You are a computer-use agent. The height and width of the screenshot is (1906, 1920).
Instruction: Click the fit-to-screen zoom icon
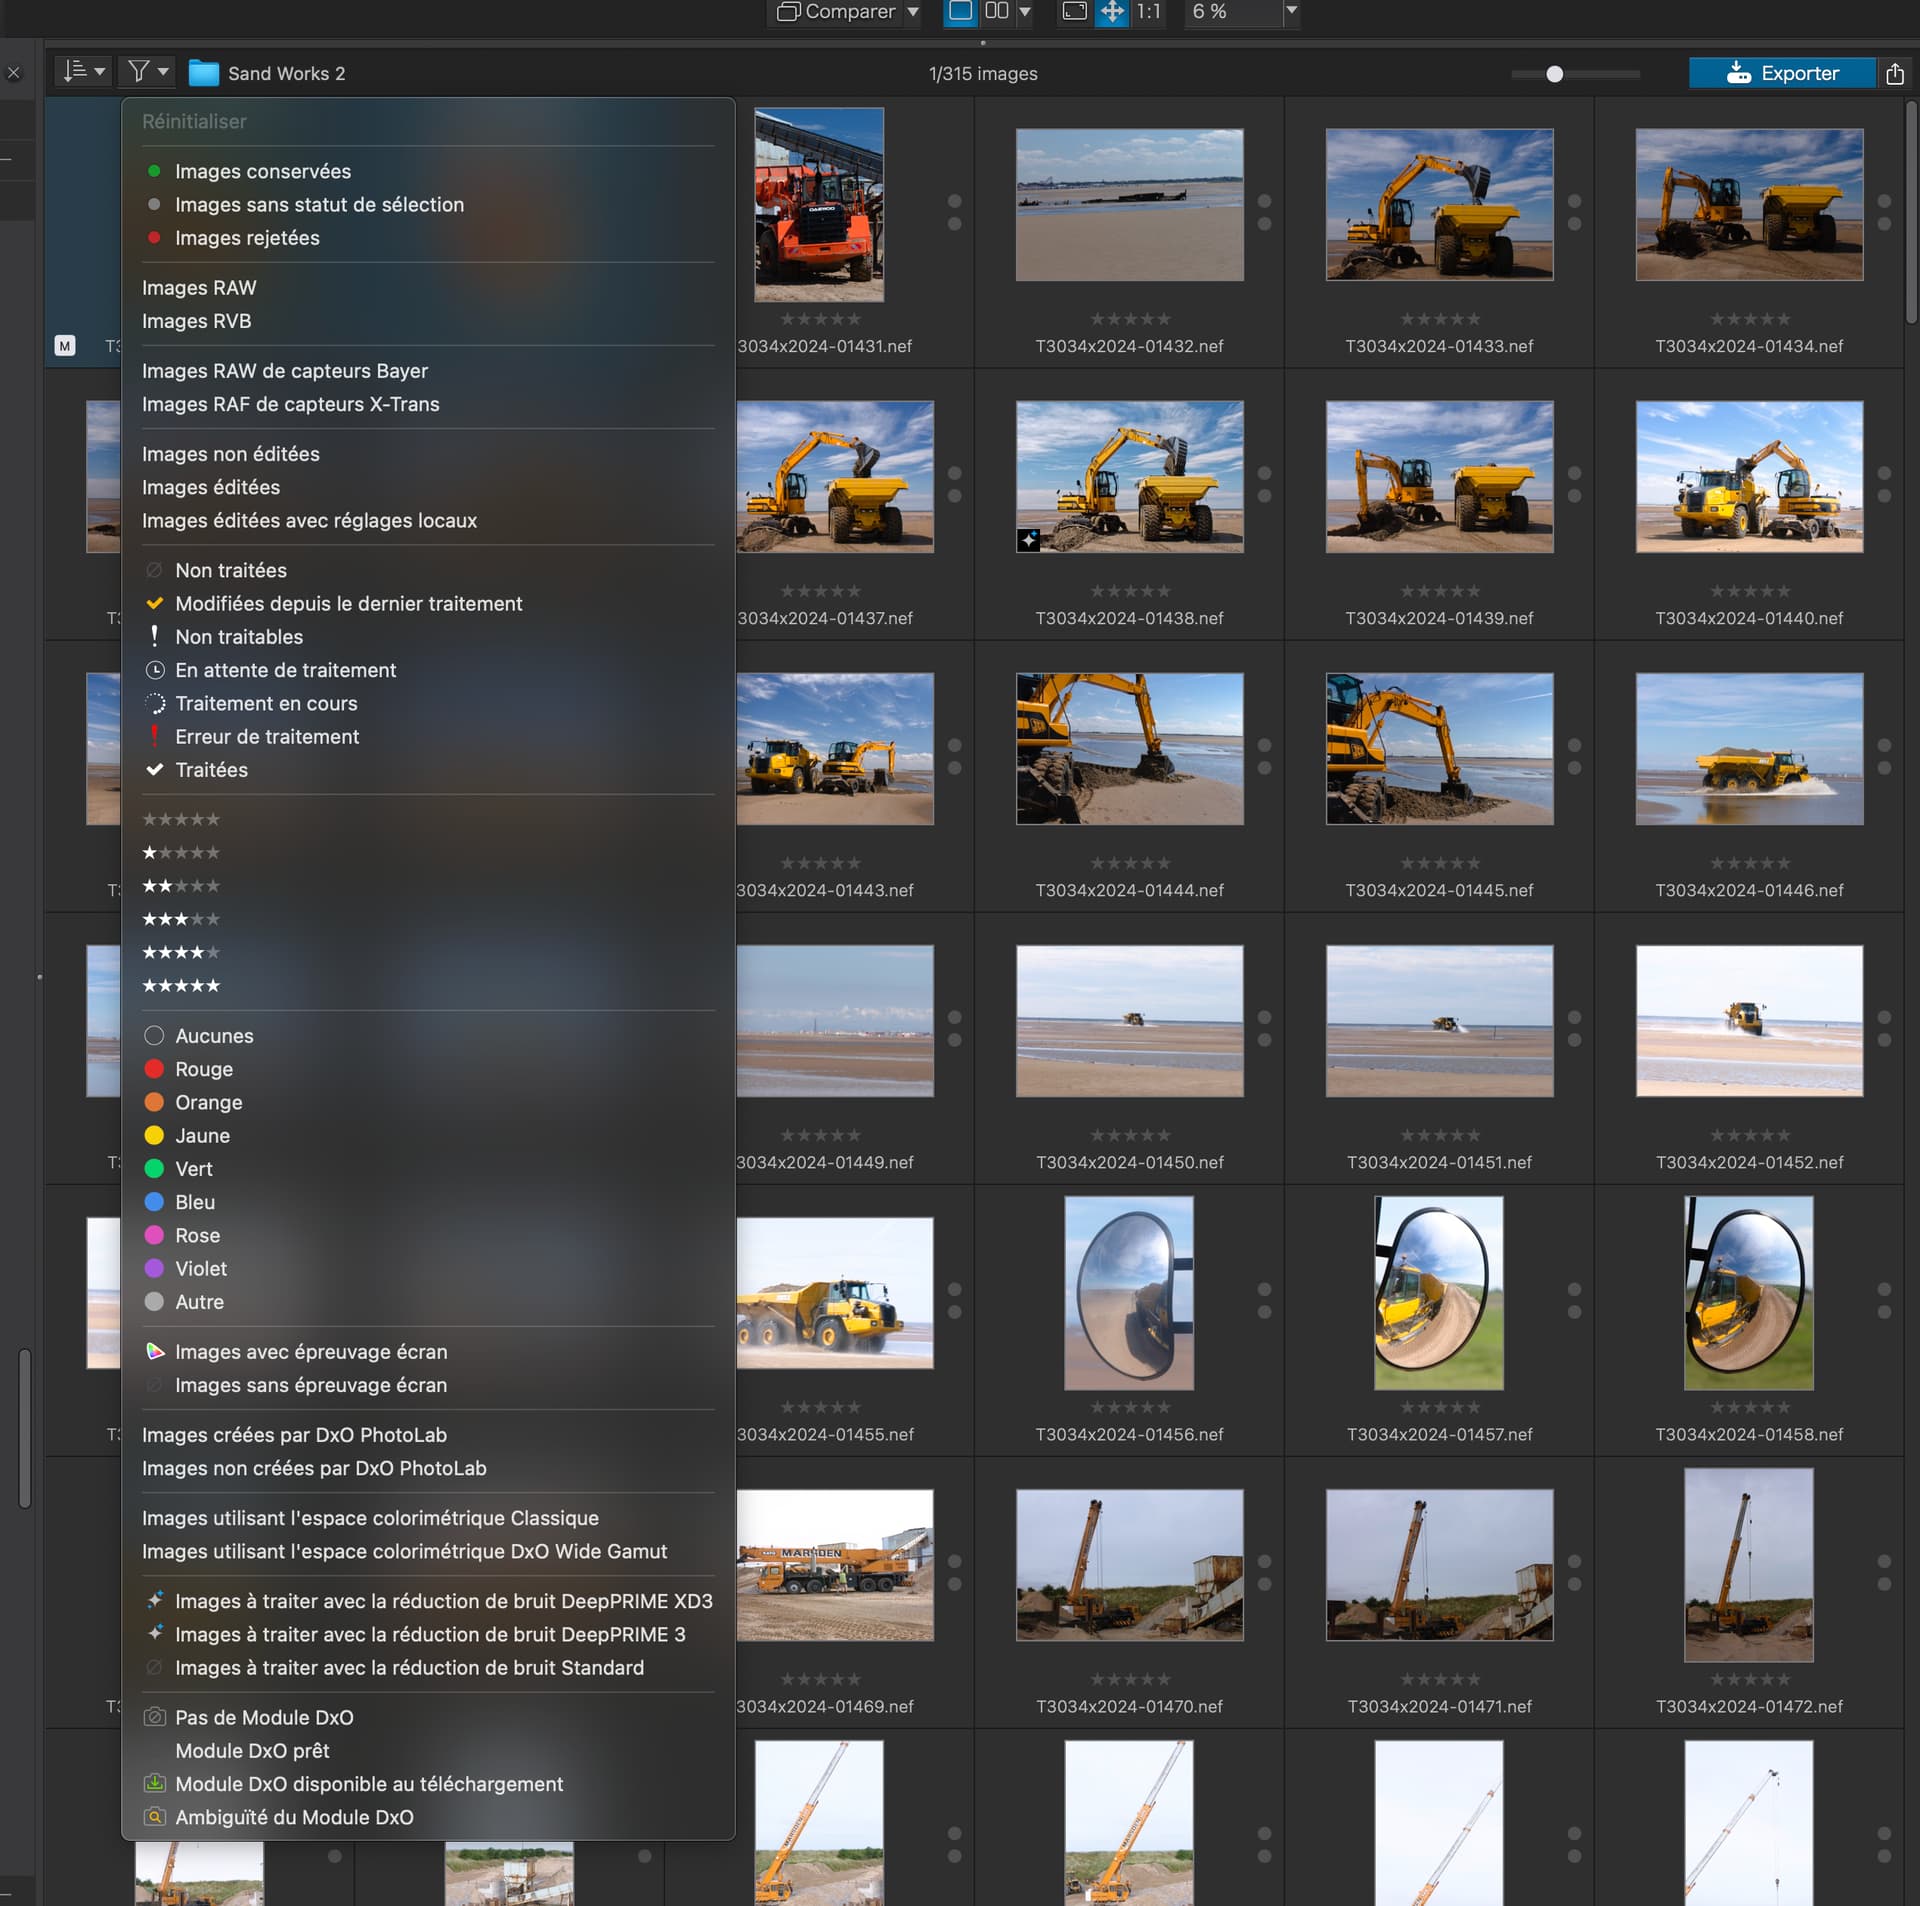(x=1074, y=12)
